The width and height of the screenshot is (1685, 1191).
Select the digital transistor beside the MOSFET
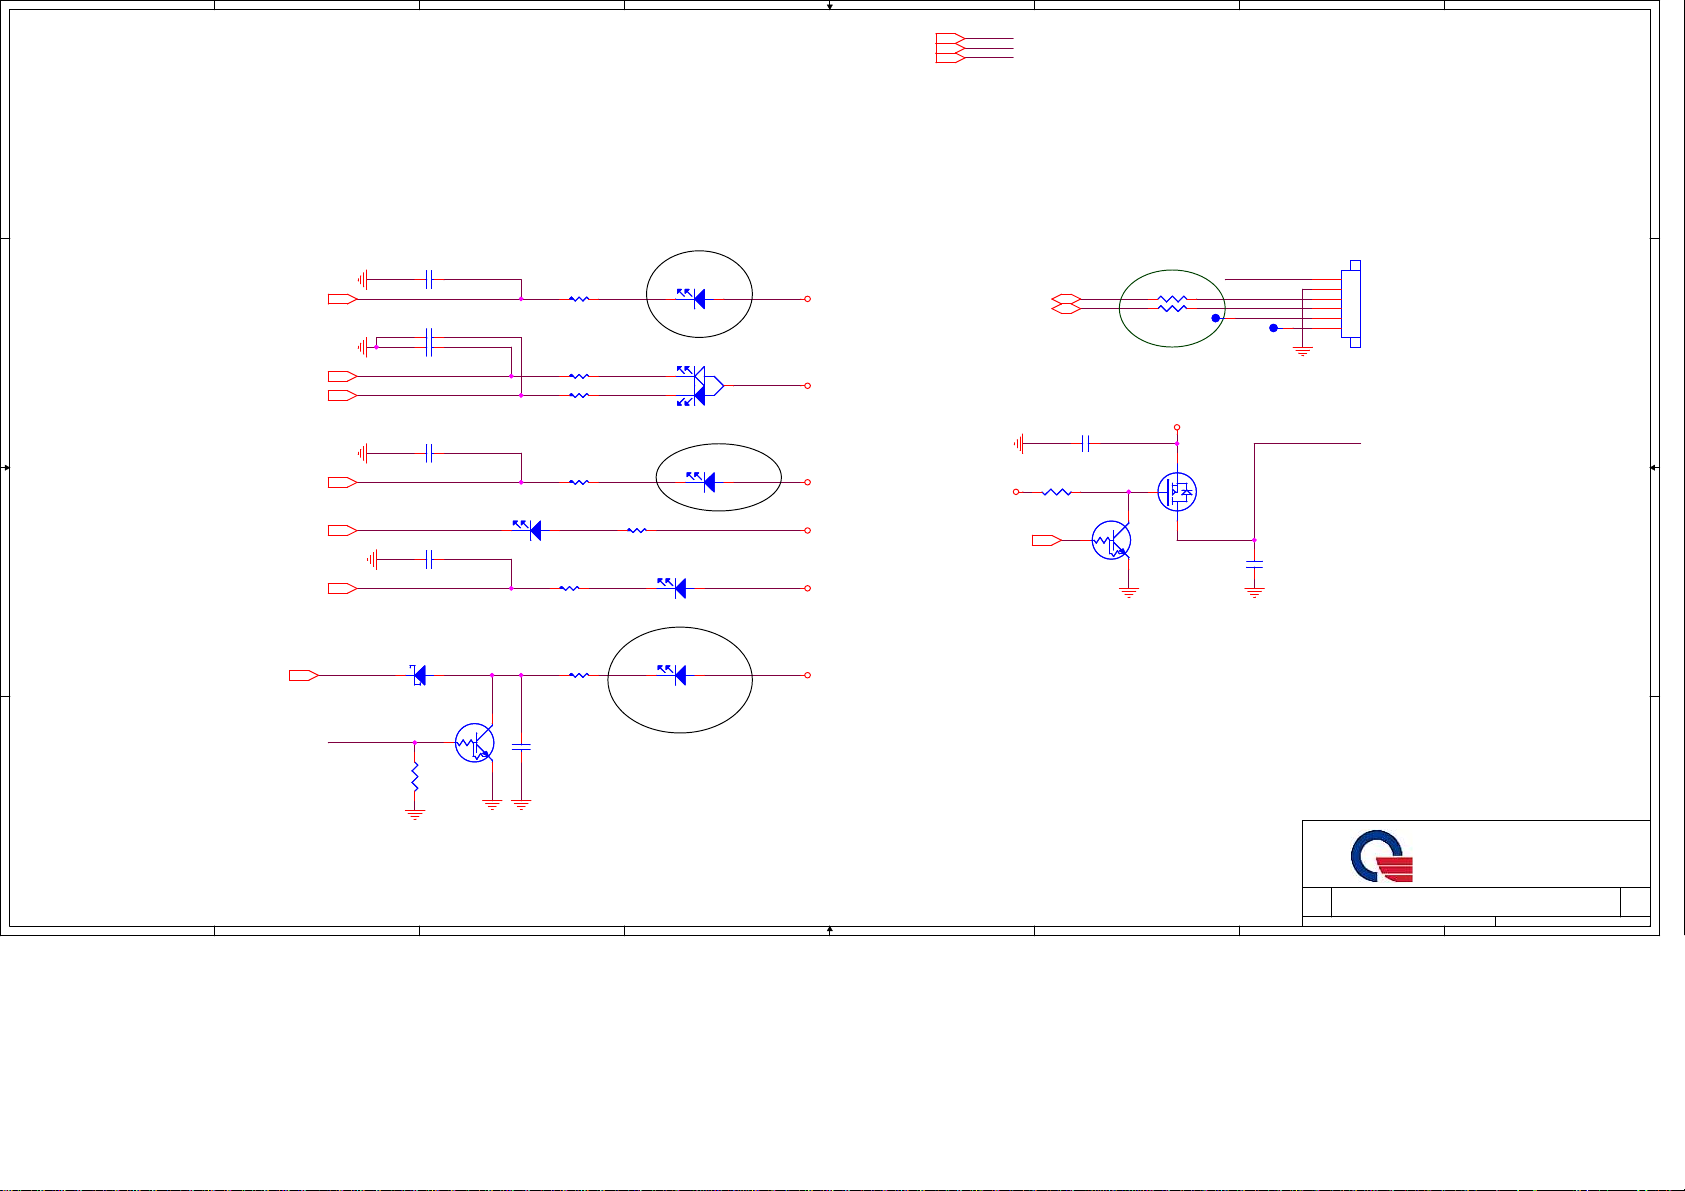[x=1112, y=540]
